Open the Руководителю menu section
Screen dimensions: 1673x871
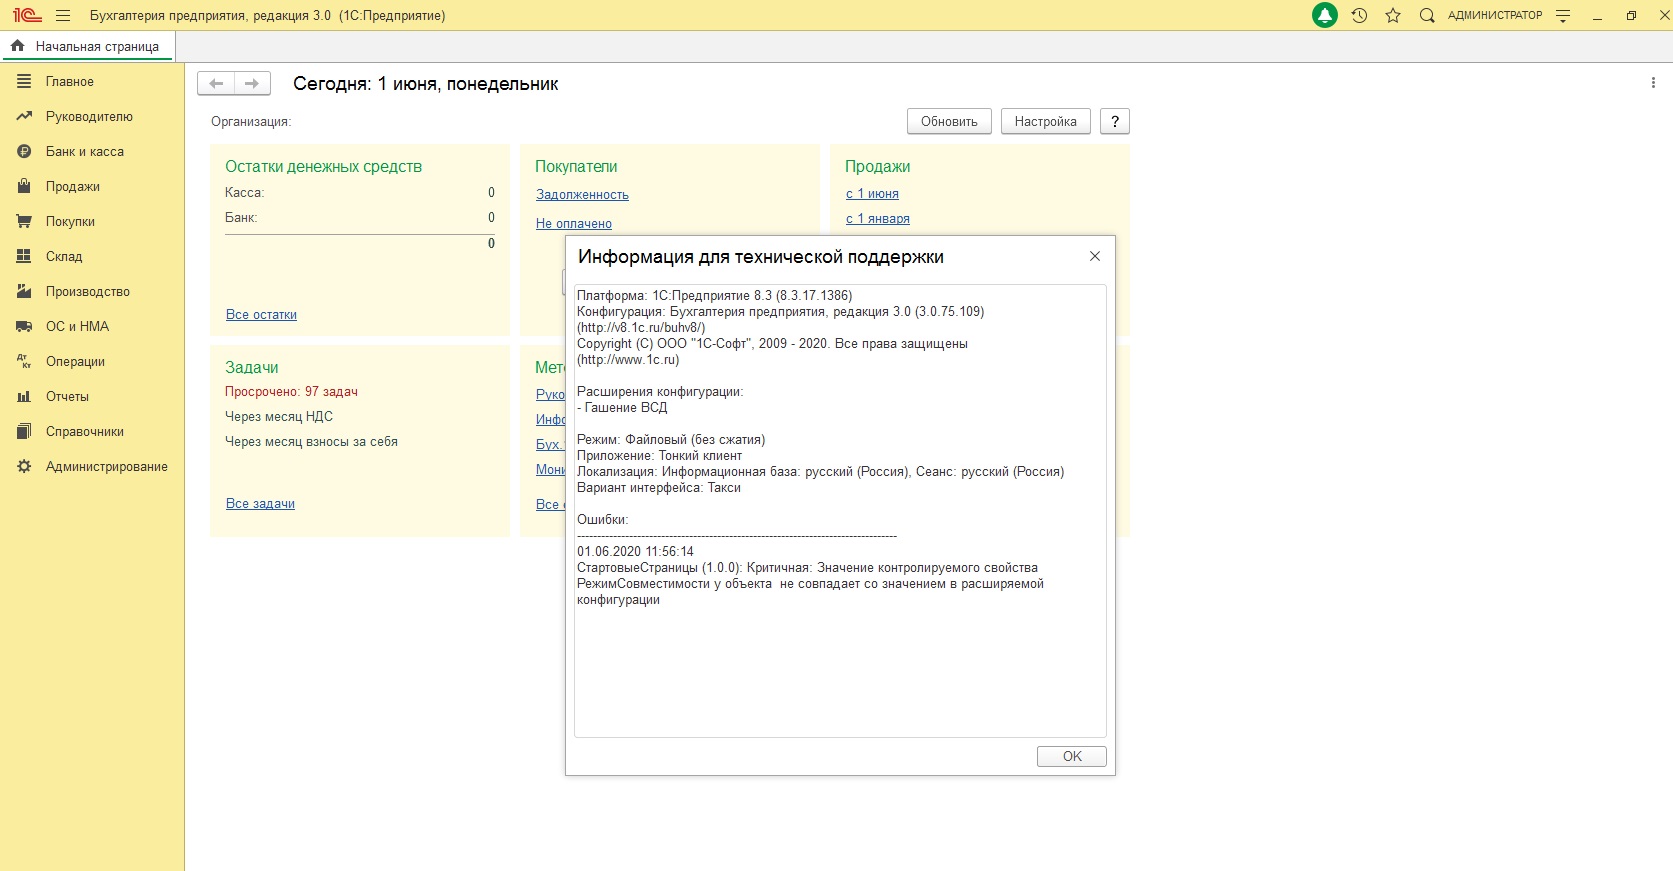click(89, 116)
